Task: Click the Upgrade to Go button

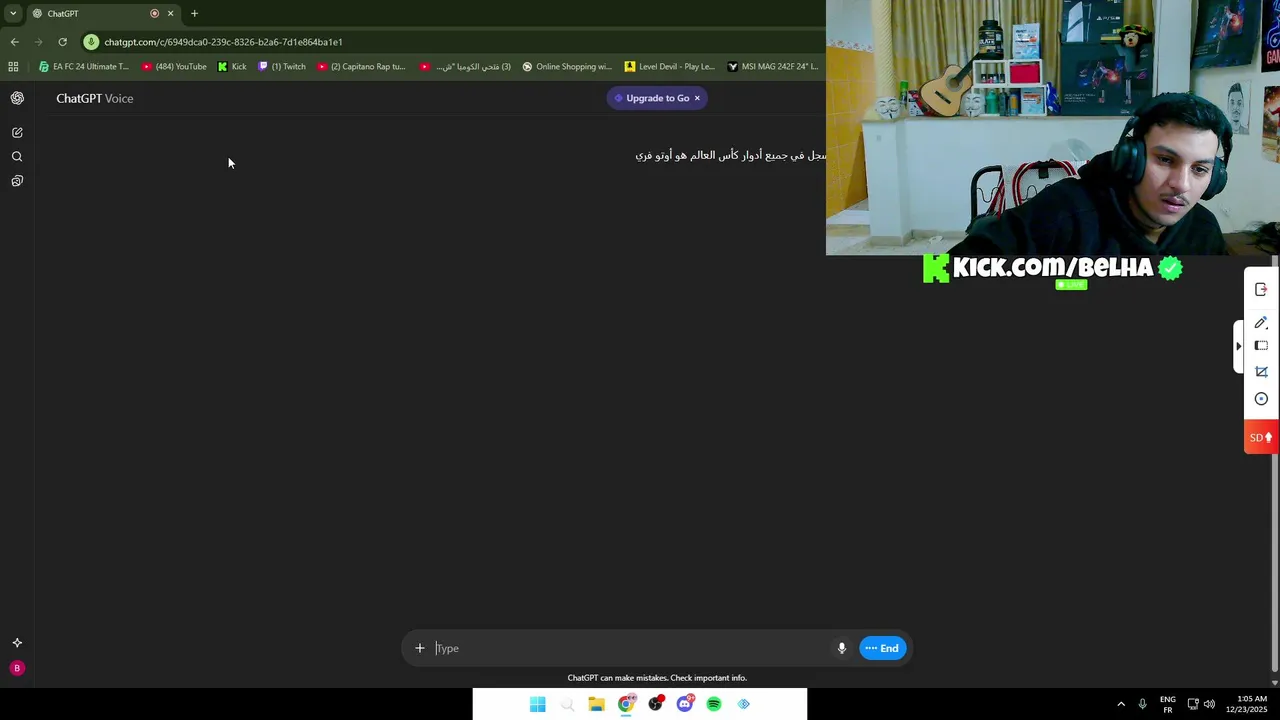Action: coord(650,98)
